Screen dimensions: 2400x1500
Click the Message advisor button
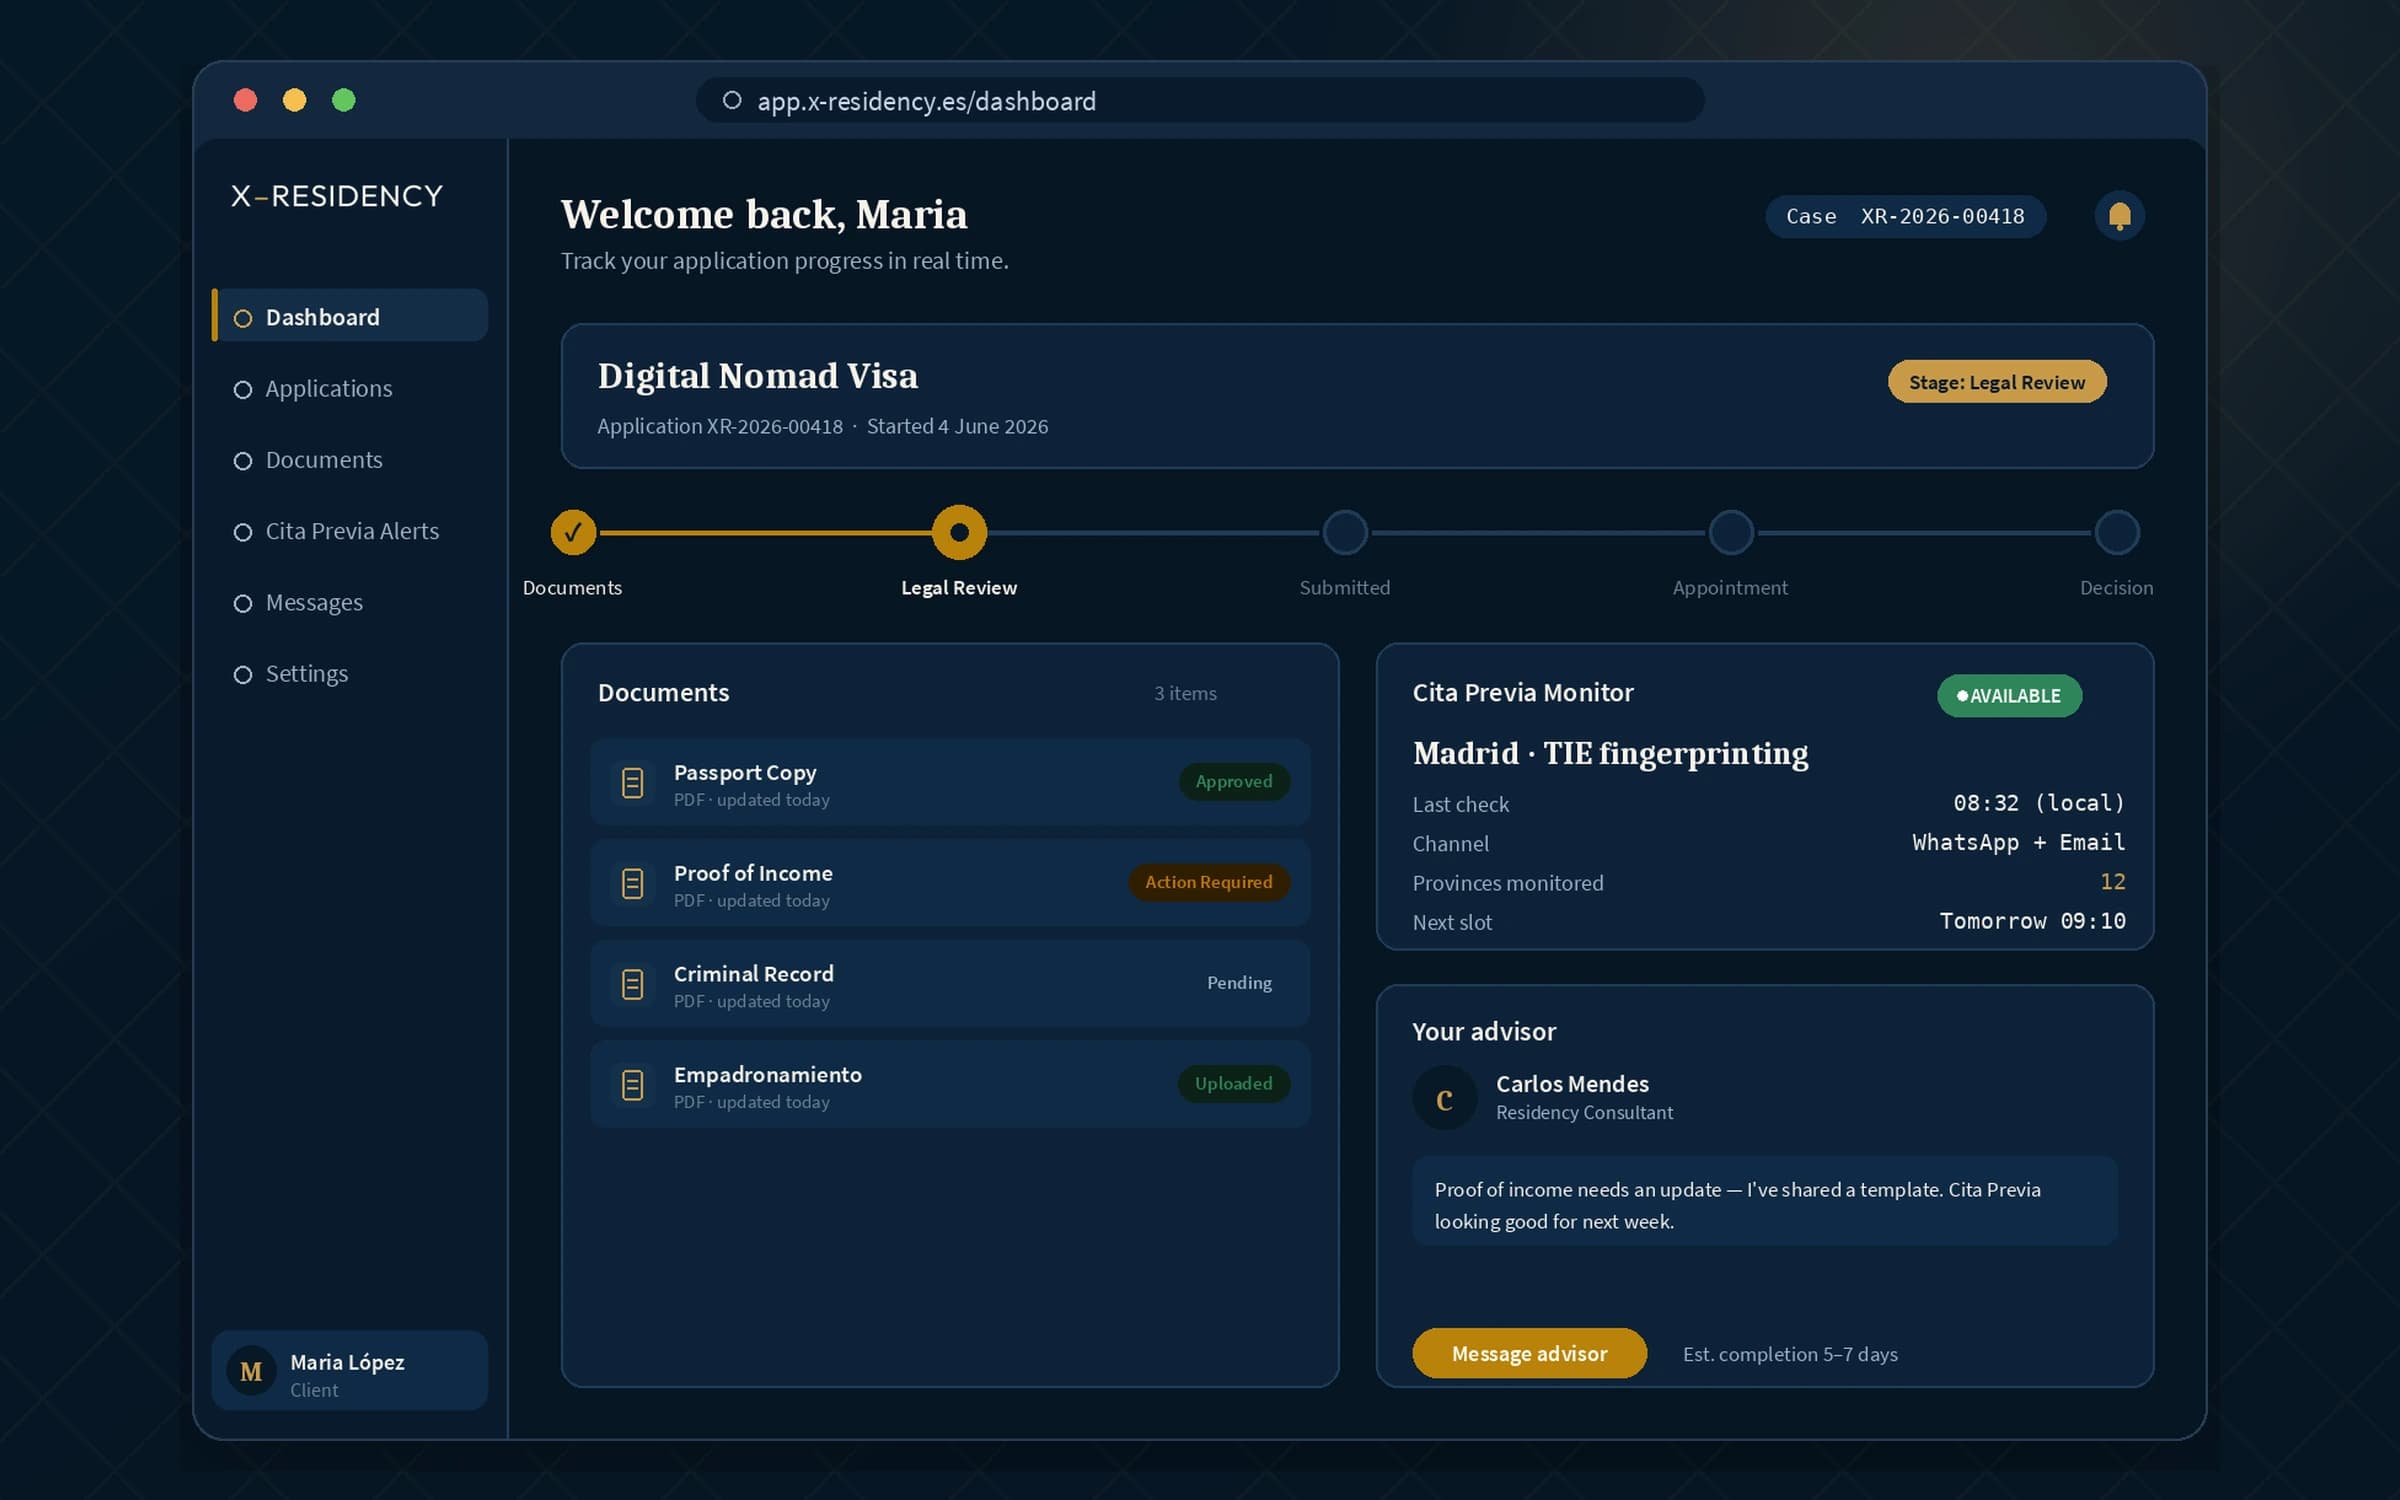[1529, 1353]
